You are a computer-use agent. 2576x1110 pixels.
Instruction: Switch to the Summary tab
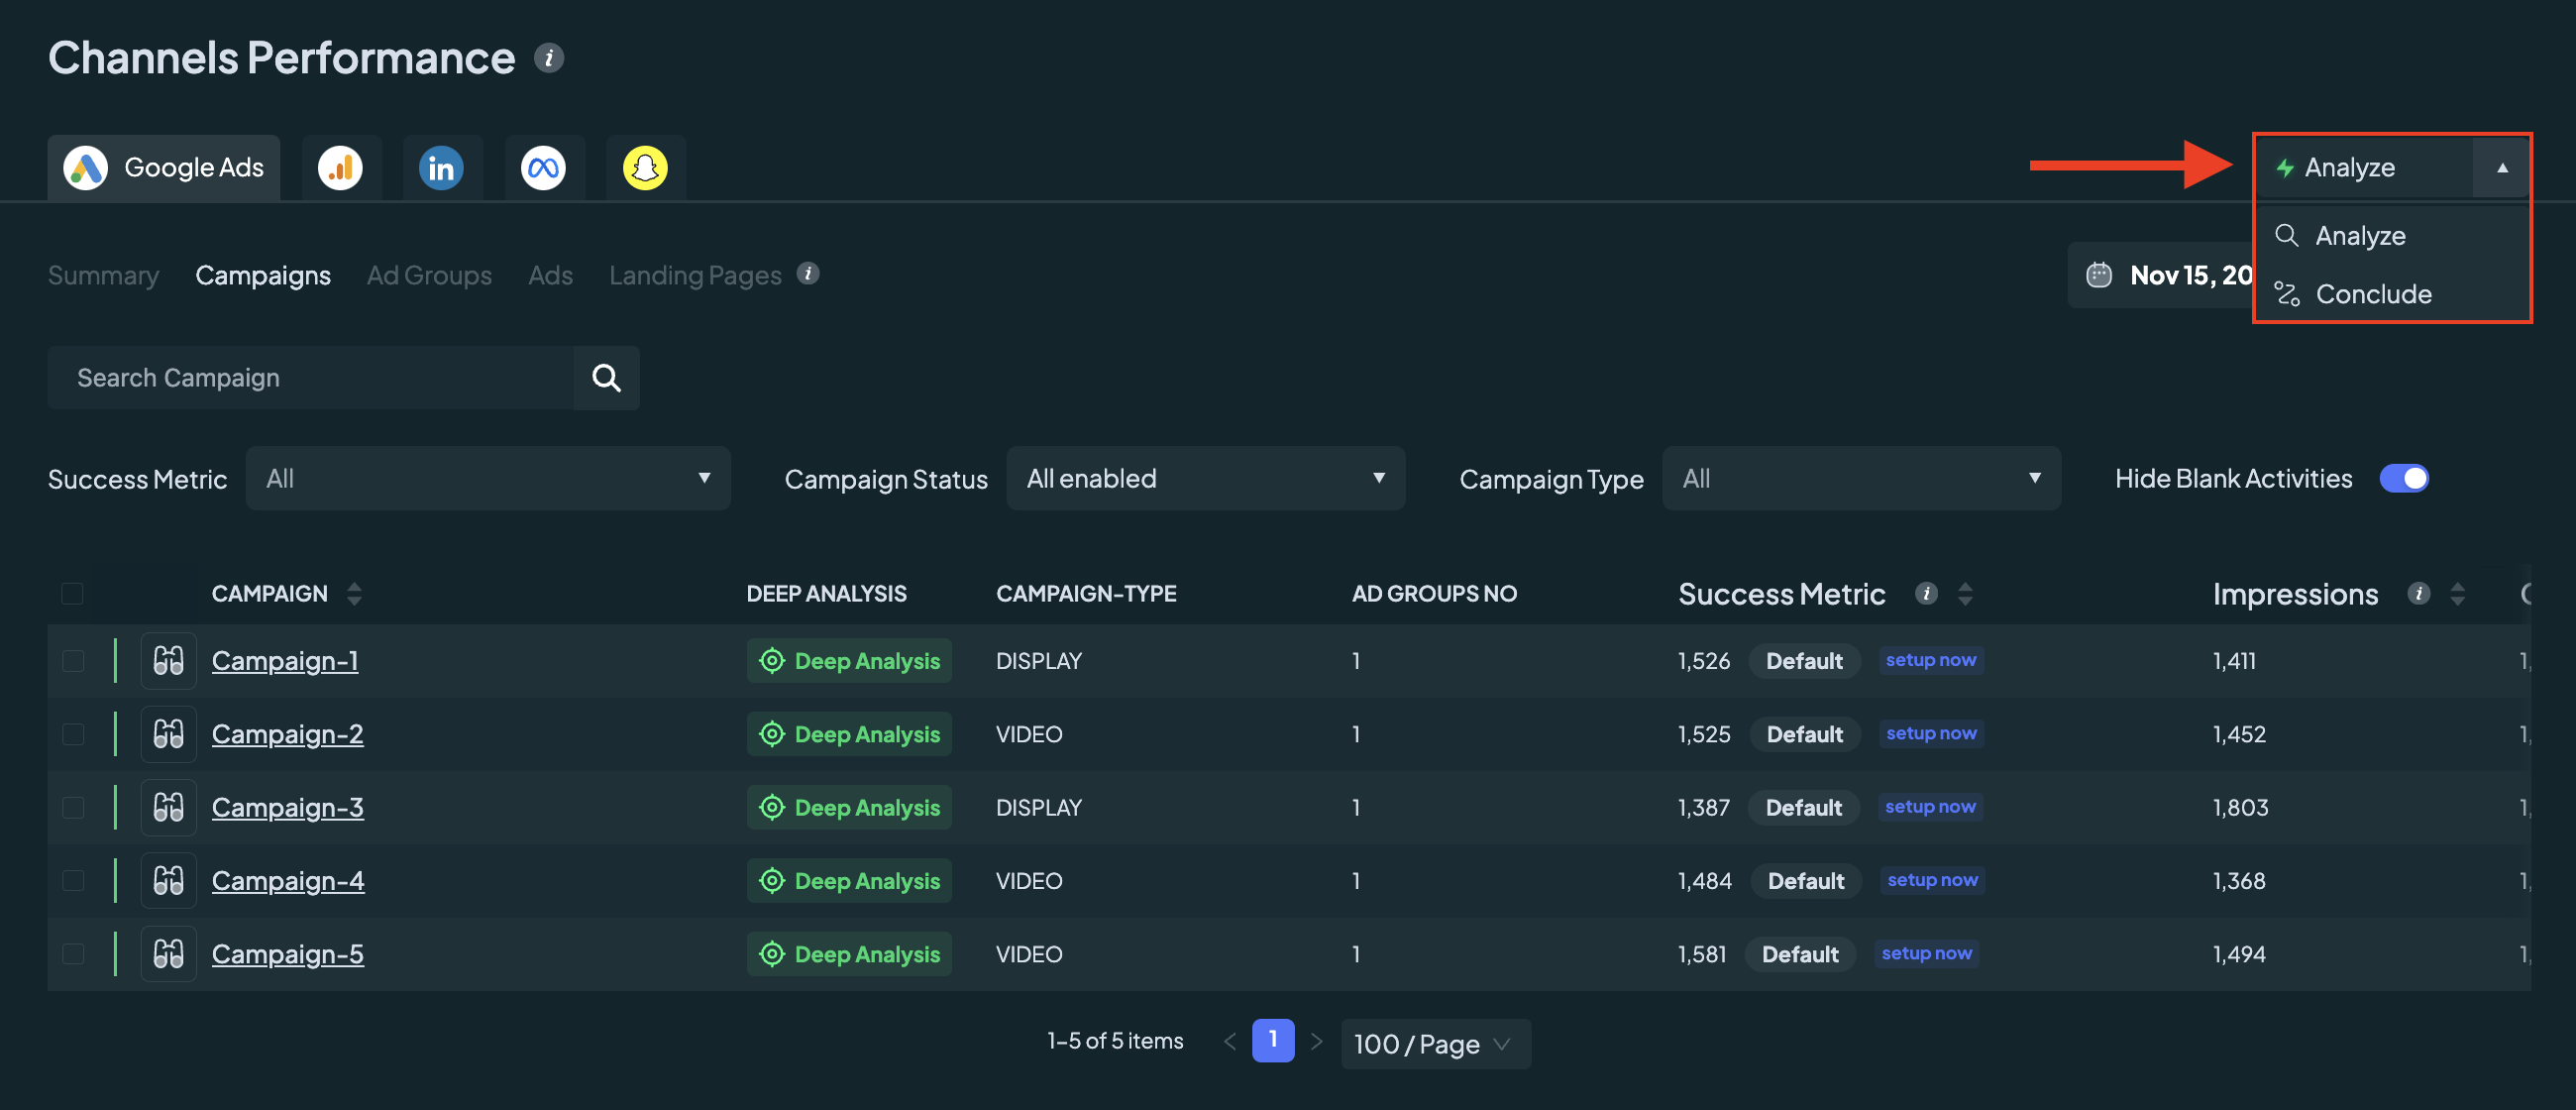[103, 275]
